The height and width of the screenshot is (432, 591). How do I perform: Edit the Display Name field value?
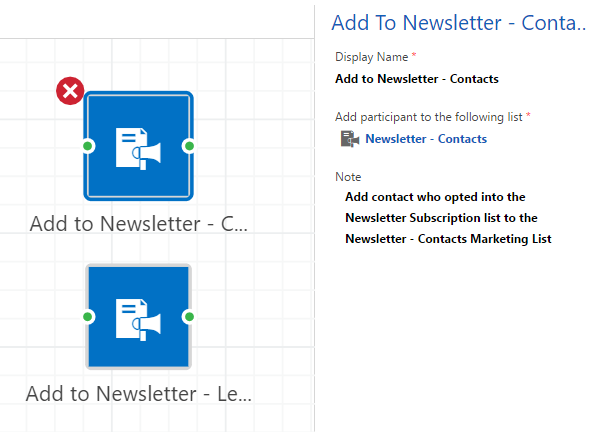point(417,79)
